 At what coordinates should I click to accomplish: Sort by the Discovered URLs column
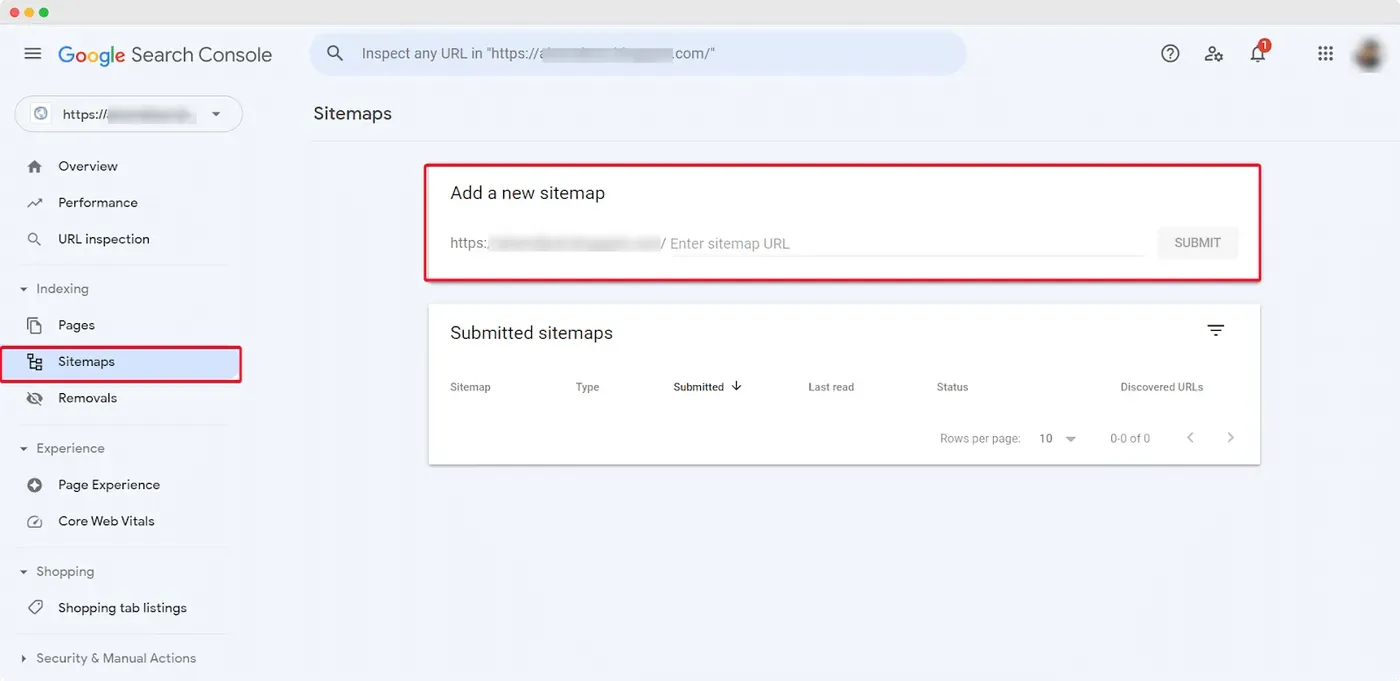click(1162, 387)
